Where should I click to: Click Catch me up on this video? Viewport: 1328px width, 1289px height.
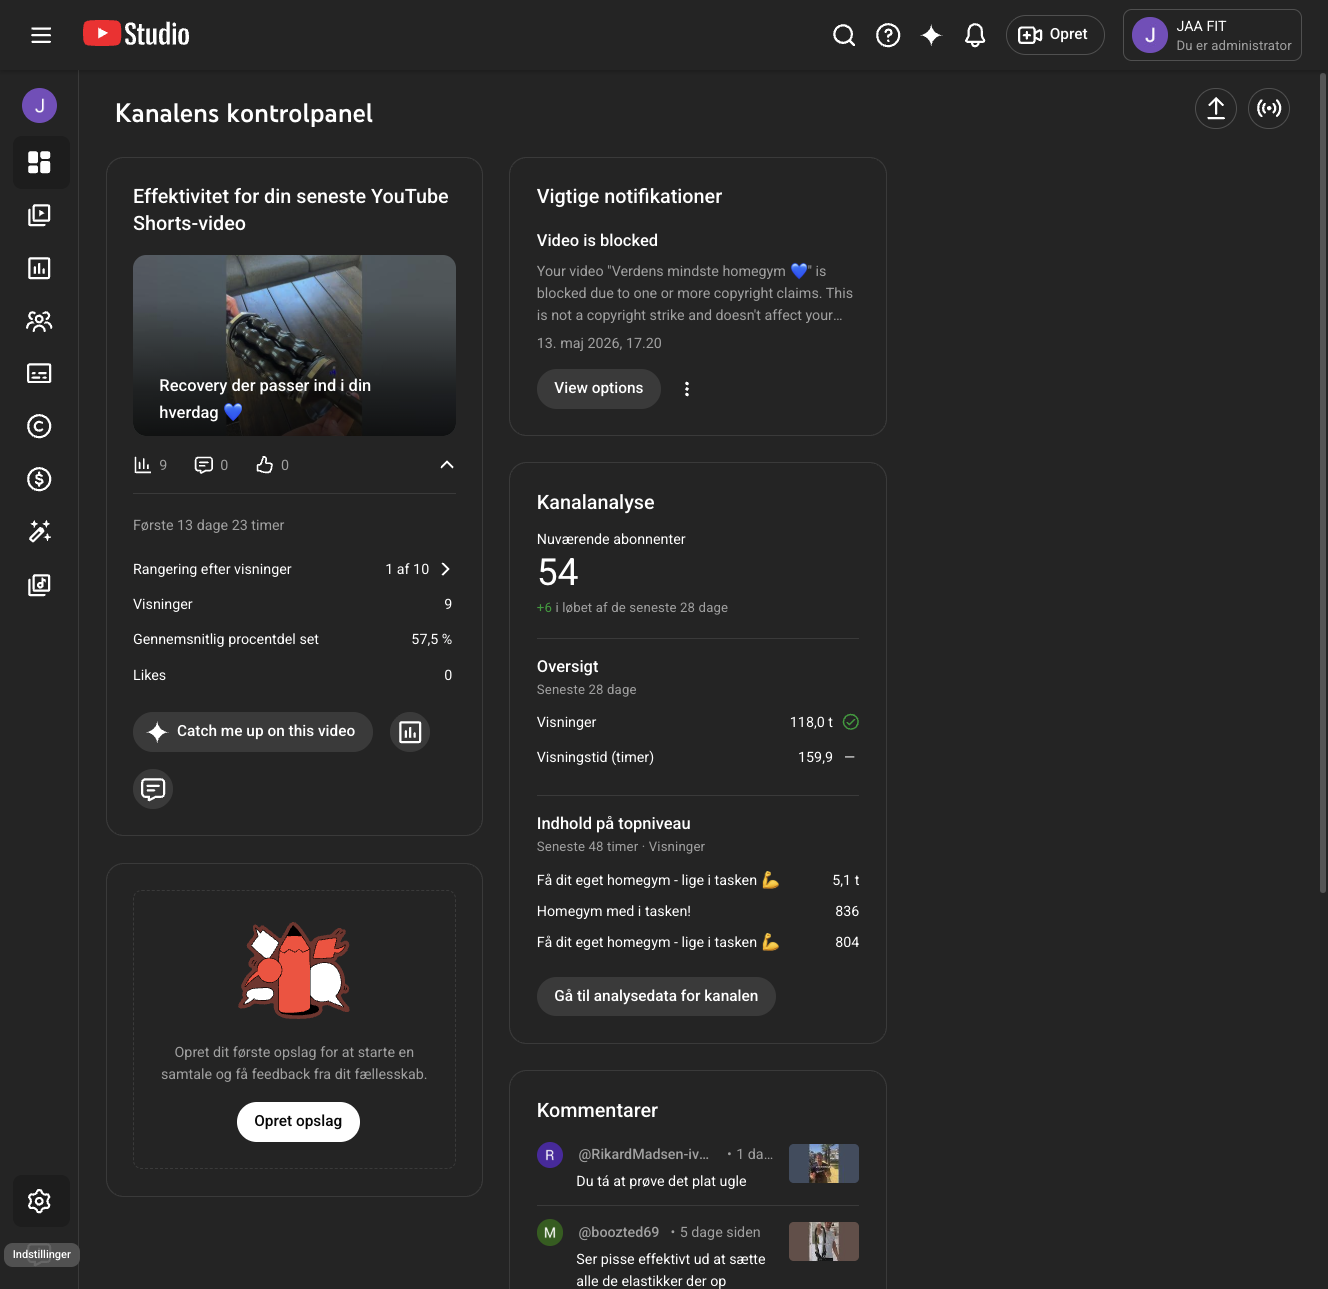click(253, 732)
